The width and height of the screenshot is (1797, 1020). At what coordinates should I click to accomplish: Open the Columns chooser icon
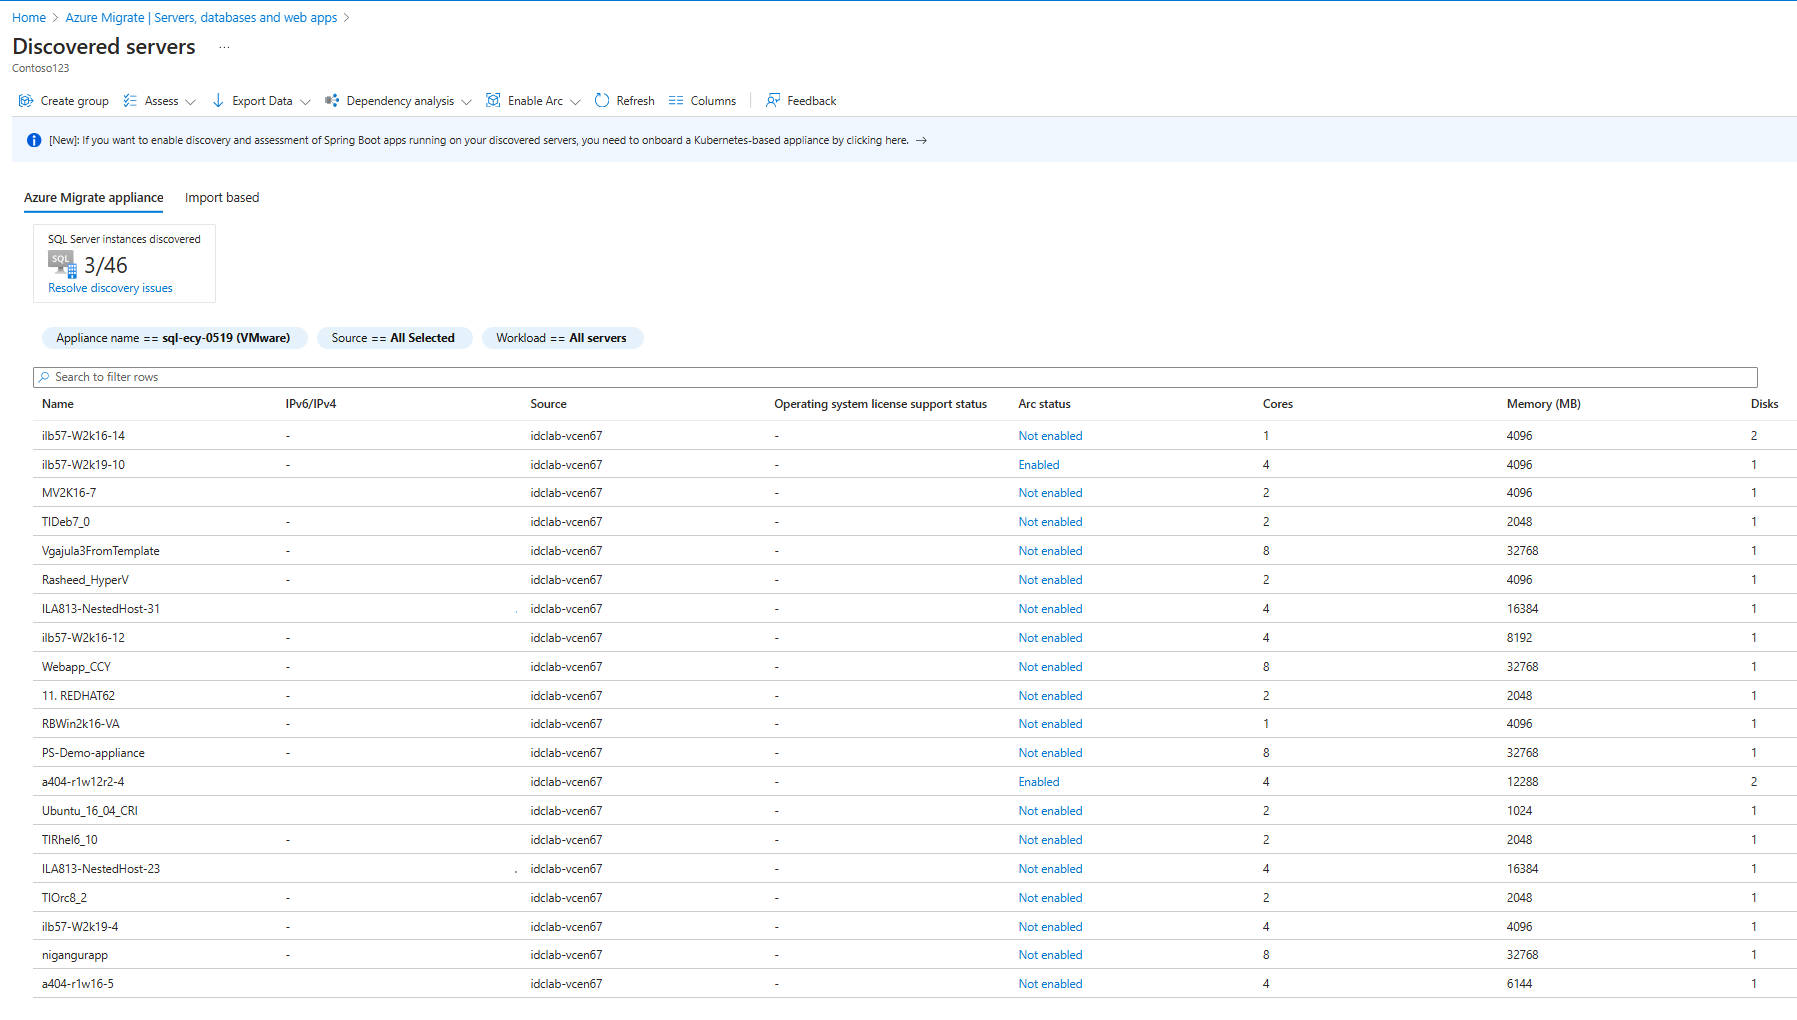[x=676, y=101]
